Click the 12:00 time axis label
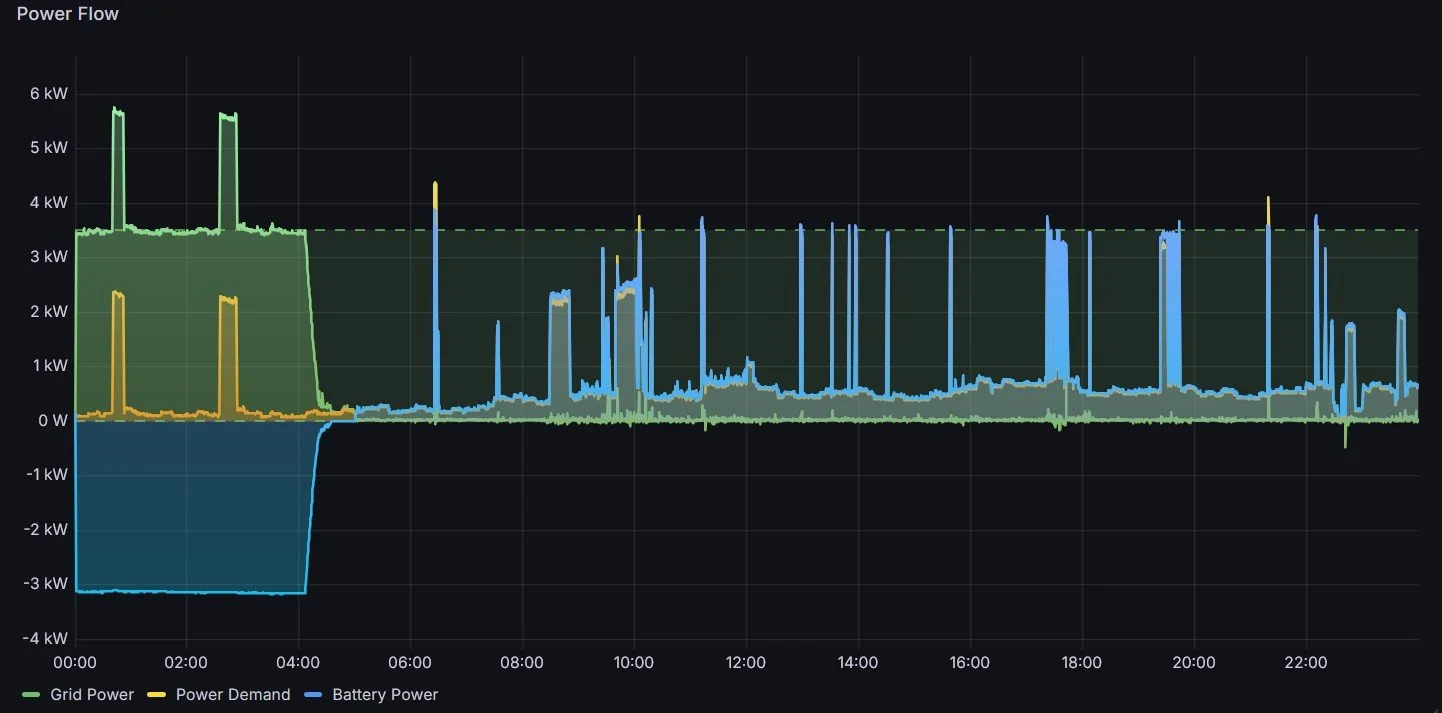The height and width of the screenshot is (713, 1442). [x=746, y=662]
